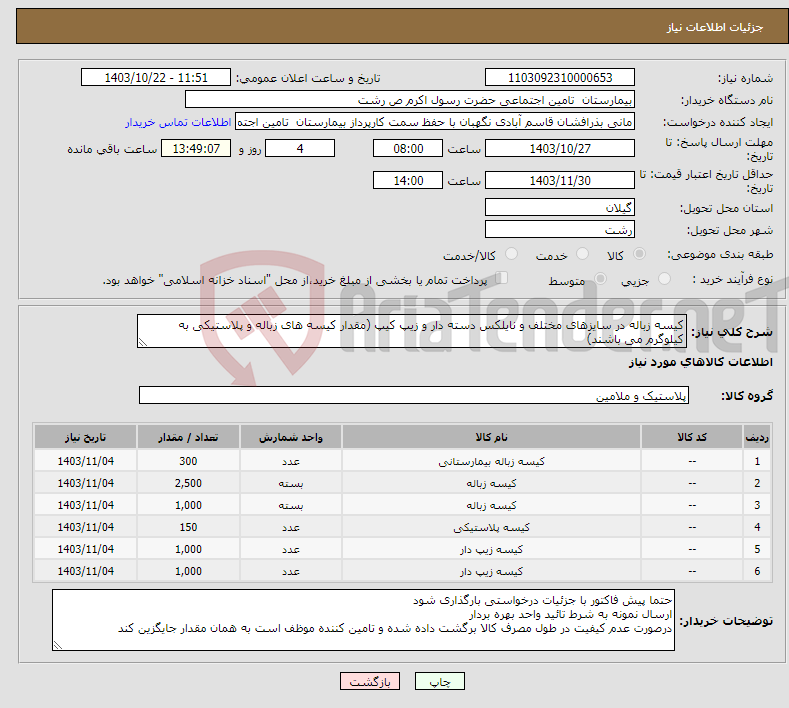This screenshot has height=708, width=789.
Task: Click the price validity date 1403/11/30
Action: click(x=560, y=180)
